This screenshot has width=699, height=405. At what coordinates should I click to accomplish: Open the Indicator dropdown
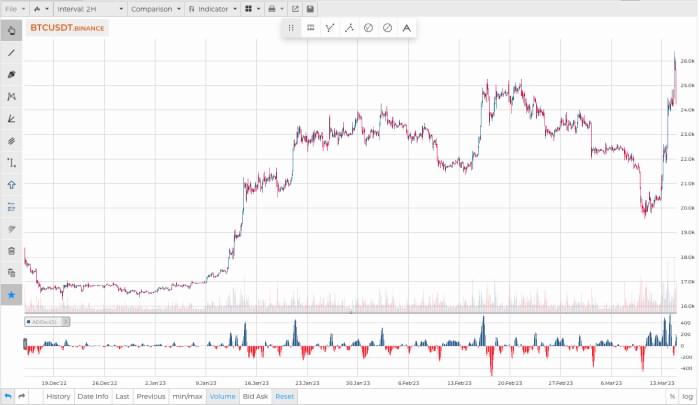pos(213,9)
